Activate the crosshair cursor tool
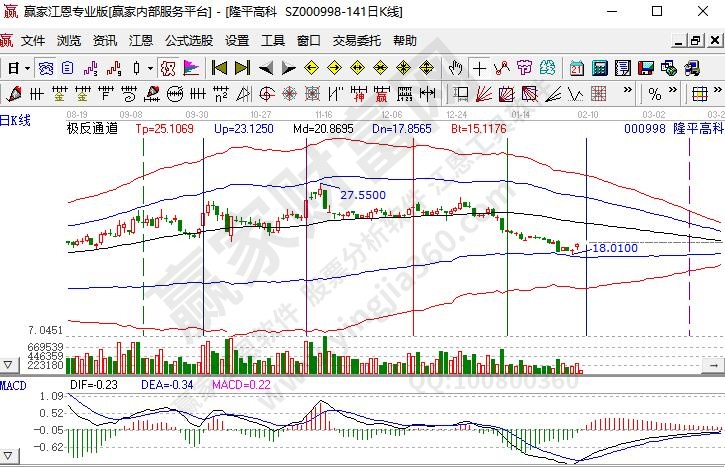The image size is (725, 467). (x=479, y=68)
